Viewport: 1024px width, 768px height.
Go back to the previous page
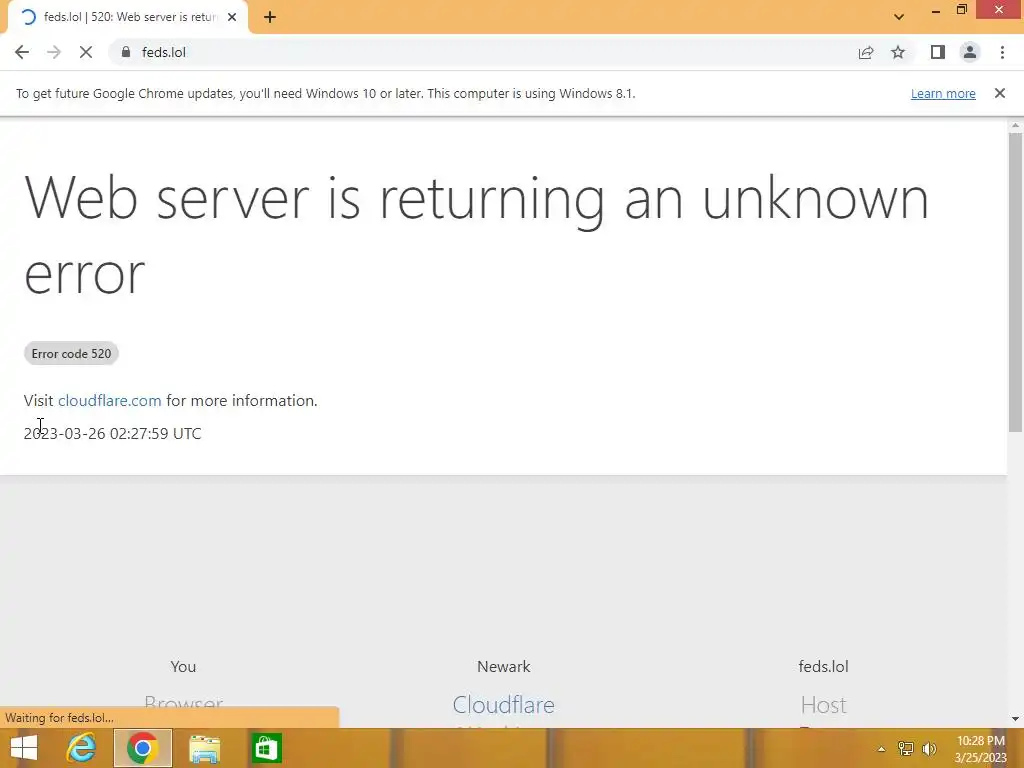[22, 52]
